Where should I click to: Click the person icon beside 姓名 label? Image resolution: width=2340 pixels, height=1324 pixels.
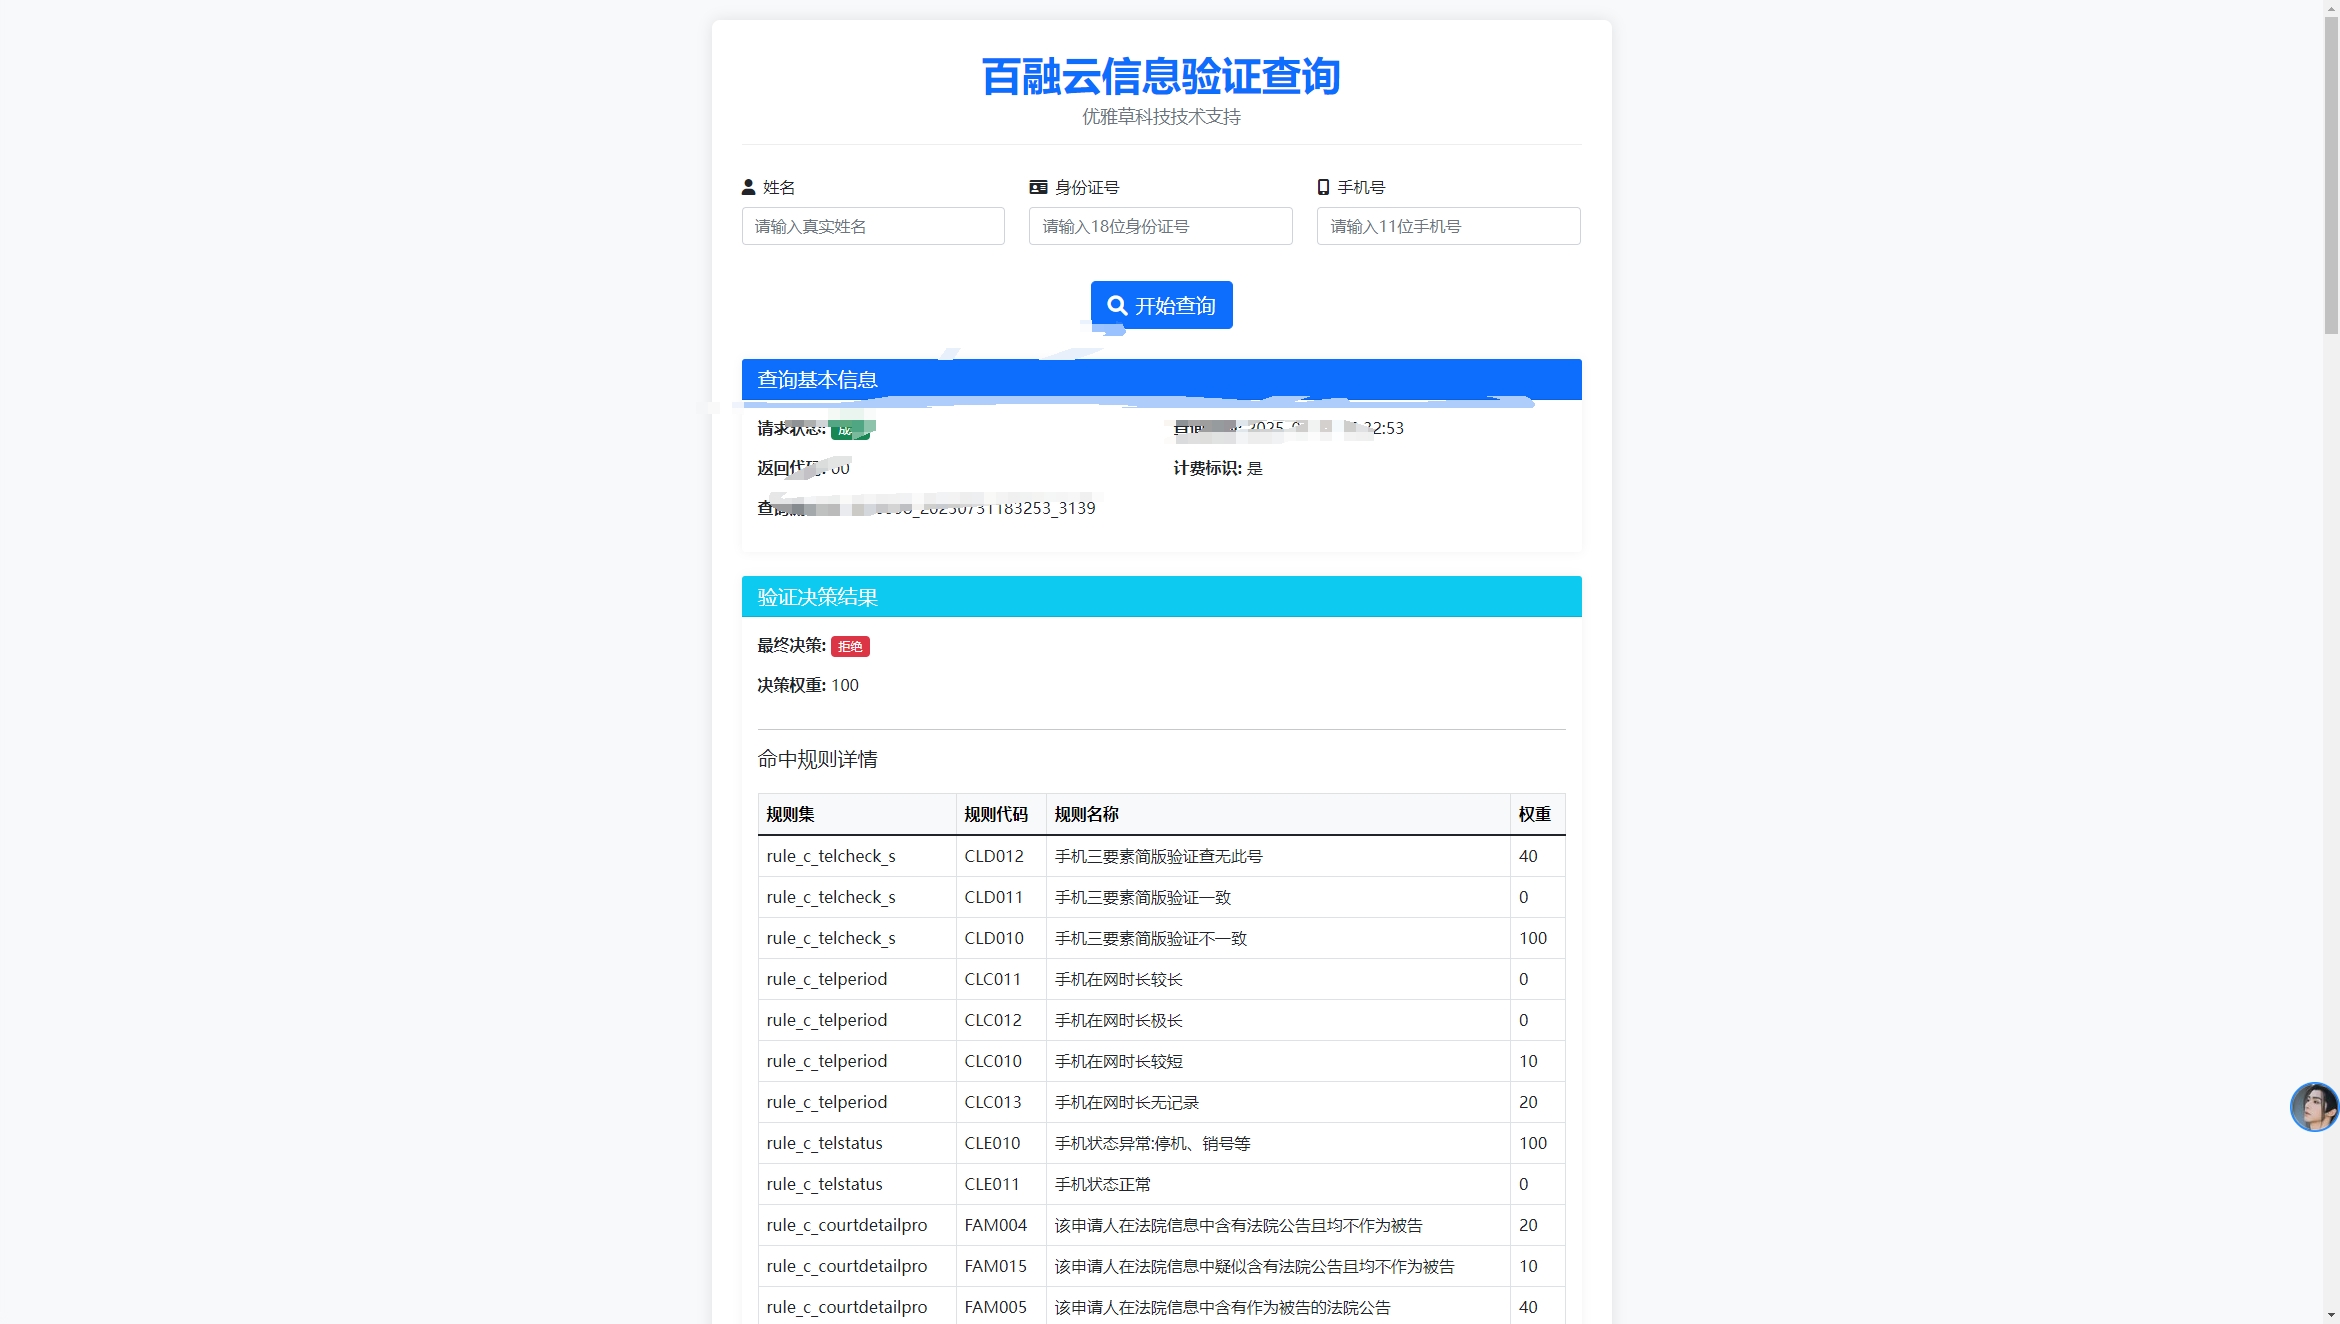[x=748, y=187]
